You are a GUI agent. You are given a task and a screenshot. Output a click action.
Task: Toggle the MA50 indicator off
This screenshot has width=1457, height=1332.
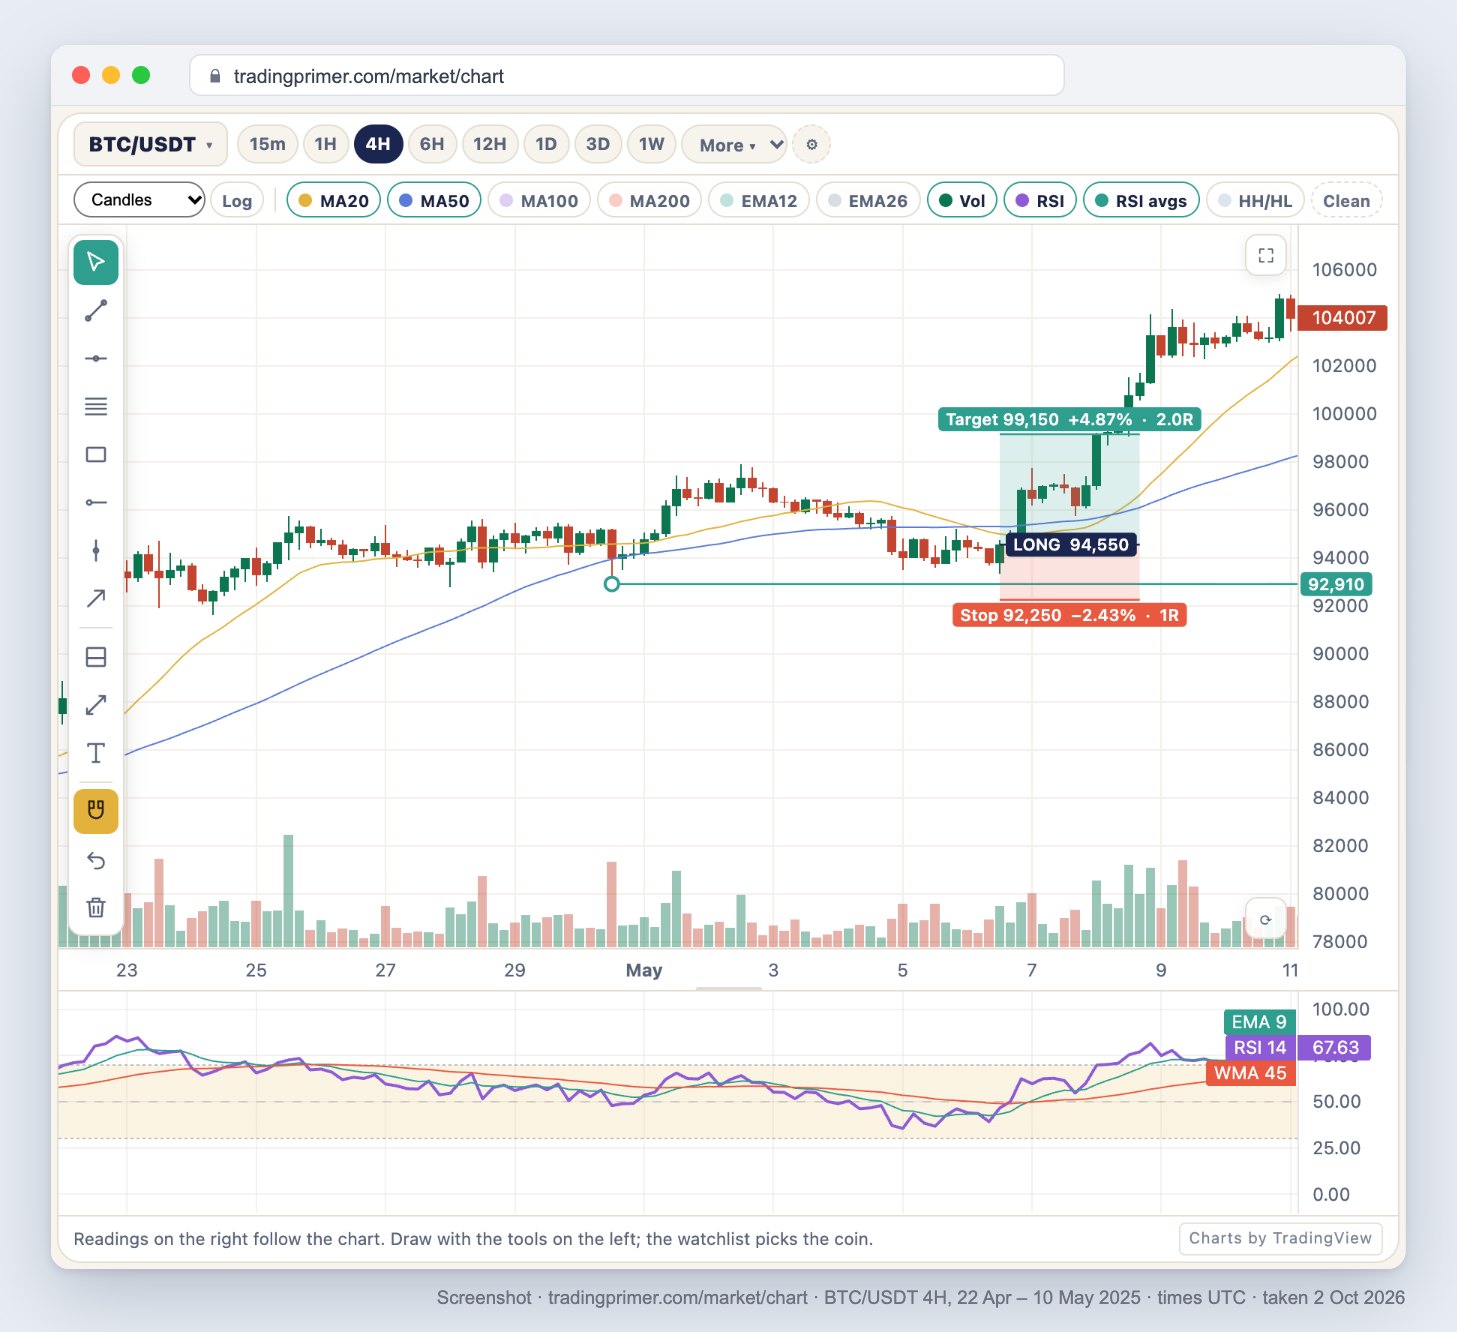(x=434, y=201)
